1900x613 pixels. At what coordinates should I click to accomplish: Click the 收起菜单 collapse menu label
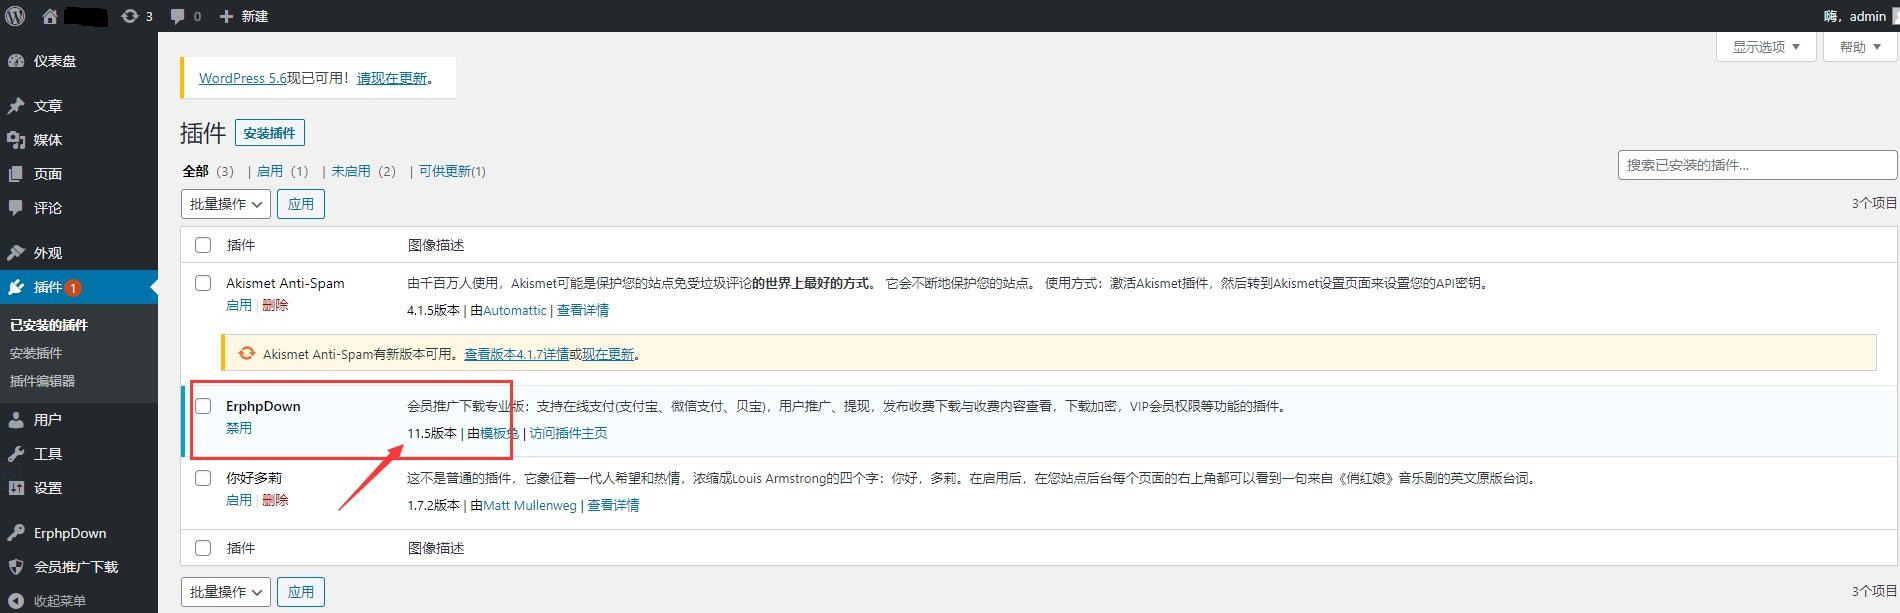[60, 601]
